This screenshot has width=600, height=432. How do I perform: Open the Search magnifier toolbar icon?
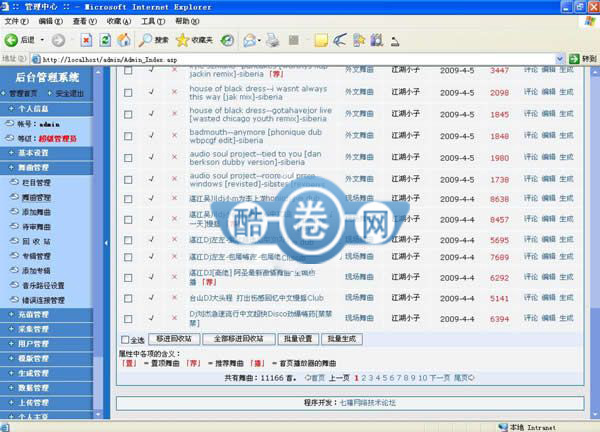tap(145, 40)
